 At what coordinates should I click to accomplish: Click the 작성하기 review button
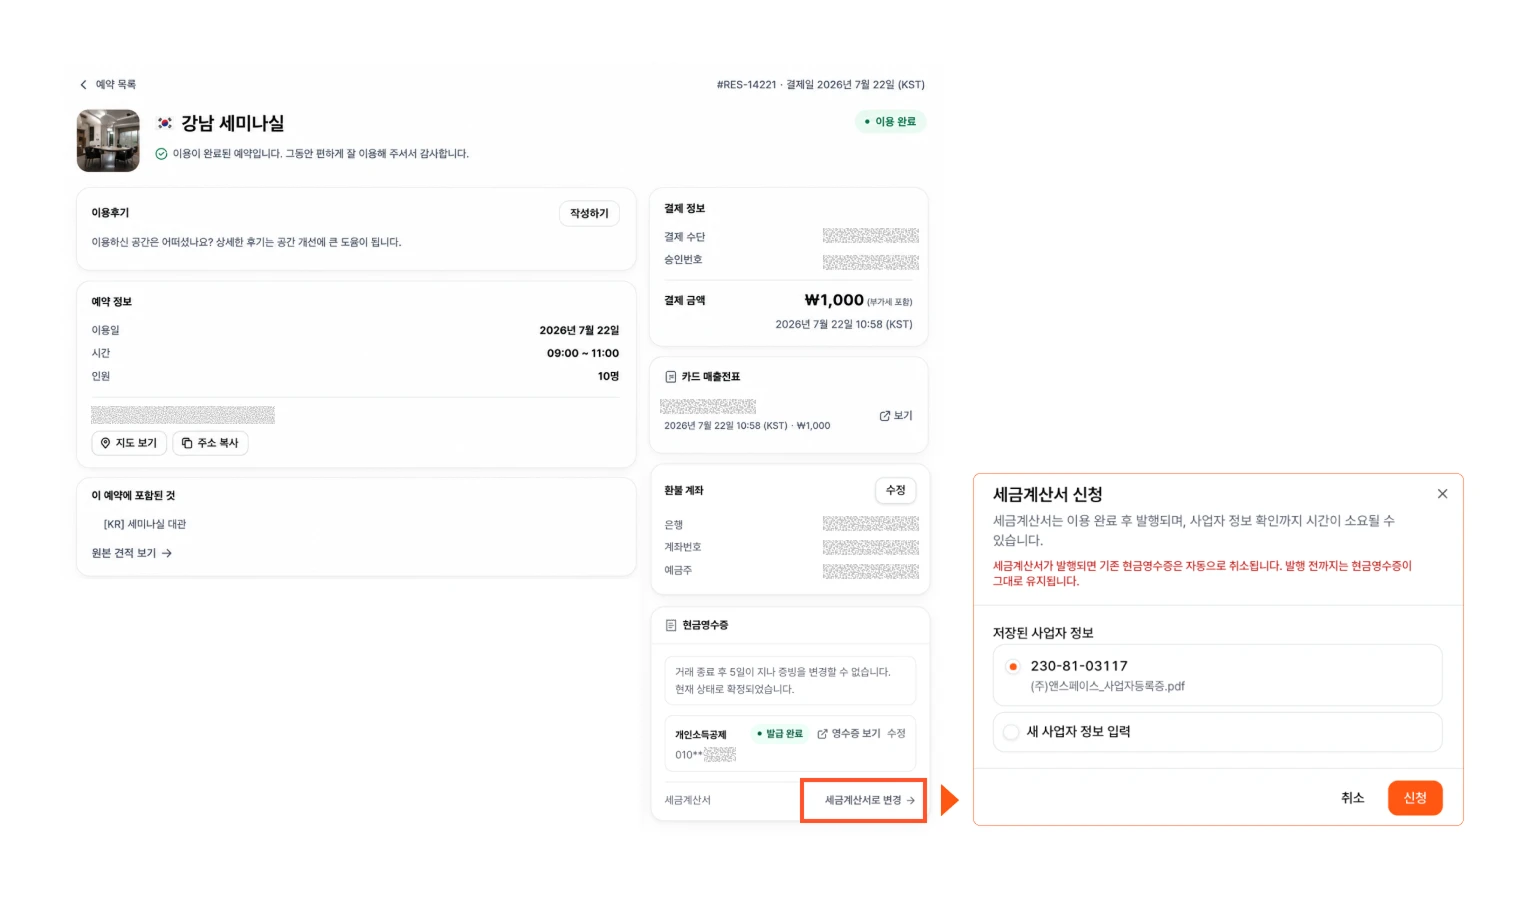click(589, 213)
